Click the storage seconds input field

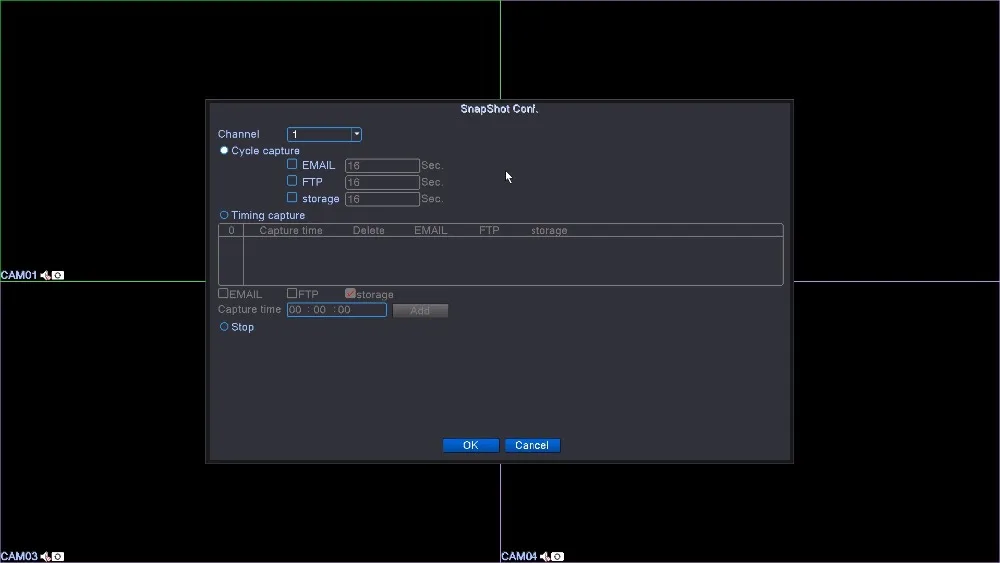(382, 199)
